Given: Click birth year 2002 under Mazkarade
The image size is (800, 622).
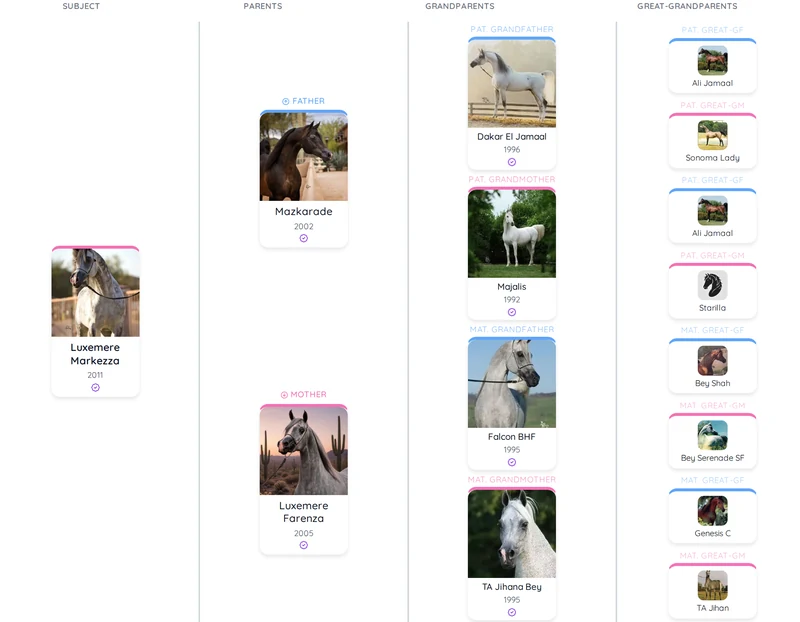Looking at the screenshot, I should coord(304,226).
